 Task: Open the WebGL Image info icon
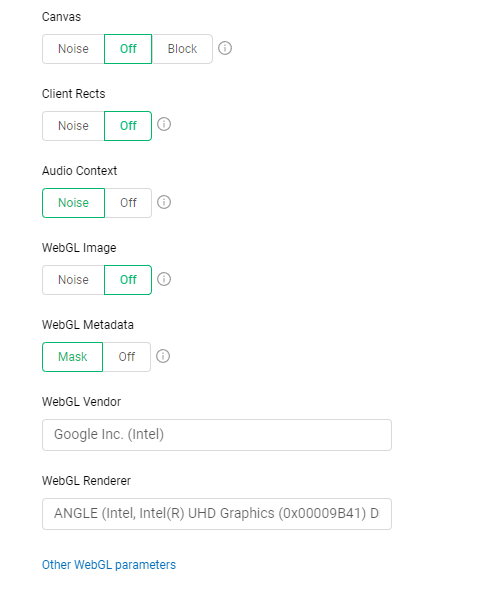164,279
